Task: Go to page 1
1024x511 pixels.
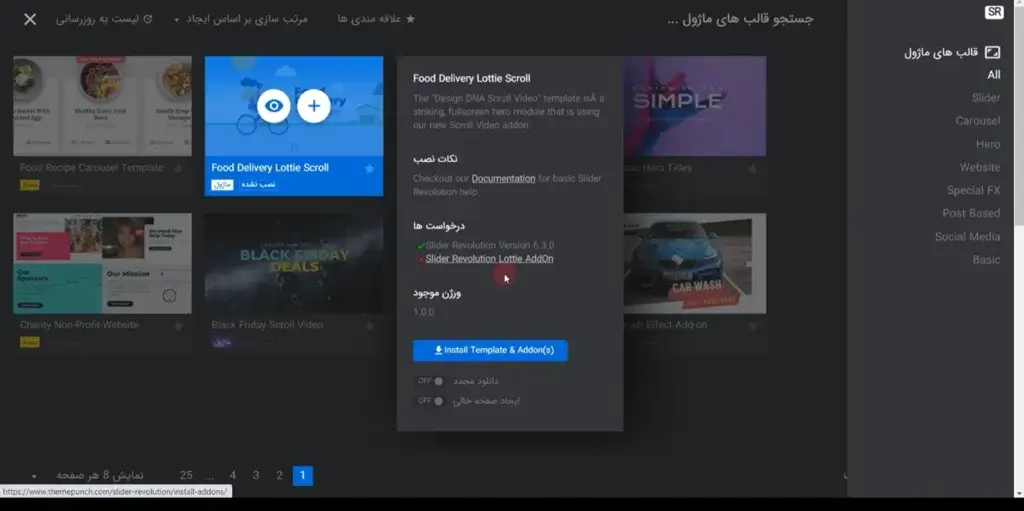Action: coord(302,476)
